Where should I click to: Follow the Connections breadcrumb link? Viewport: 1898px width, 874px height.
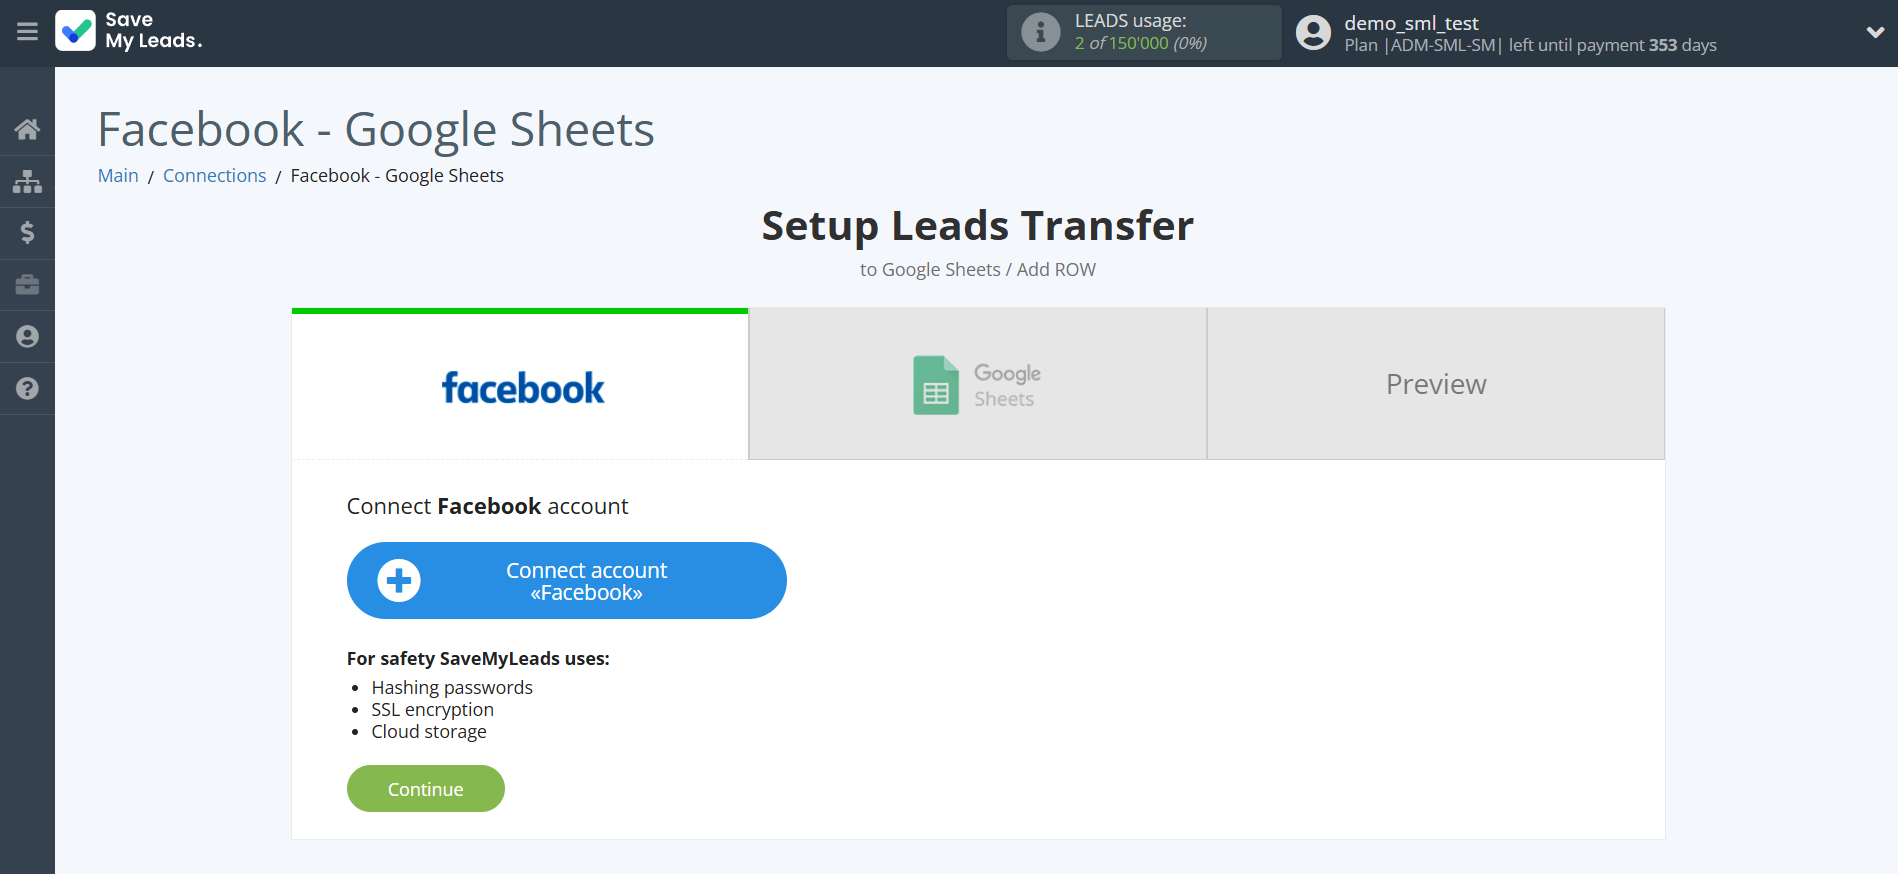coord(214,176)
